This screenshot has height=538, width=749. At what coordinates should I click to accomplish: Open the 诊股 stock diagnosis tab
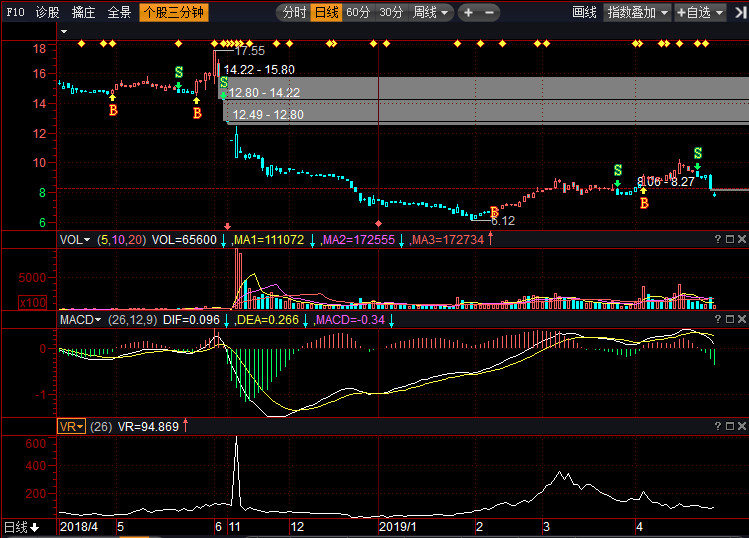(x=47, y=13)
